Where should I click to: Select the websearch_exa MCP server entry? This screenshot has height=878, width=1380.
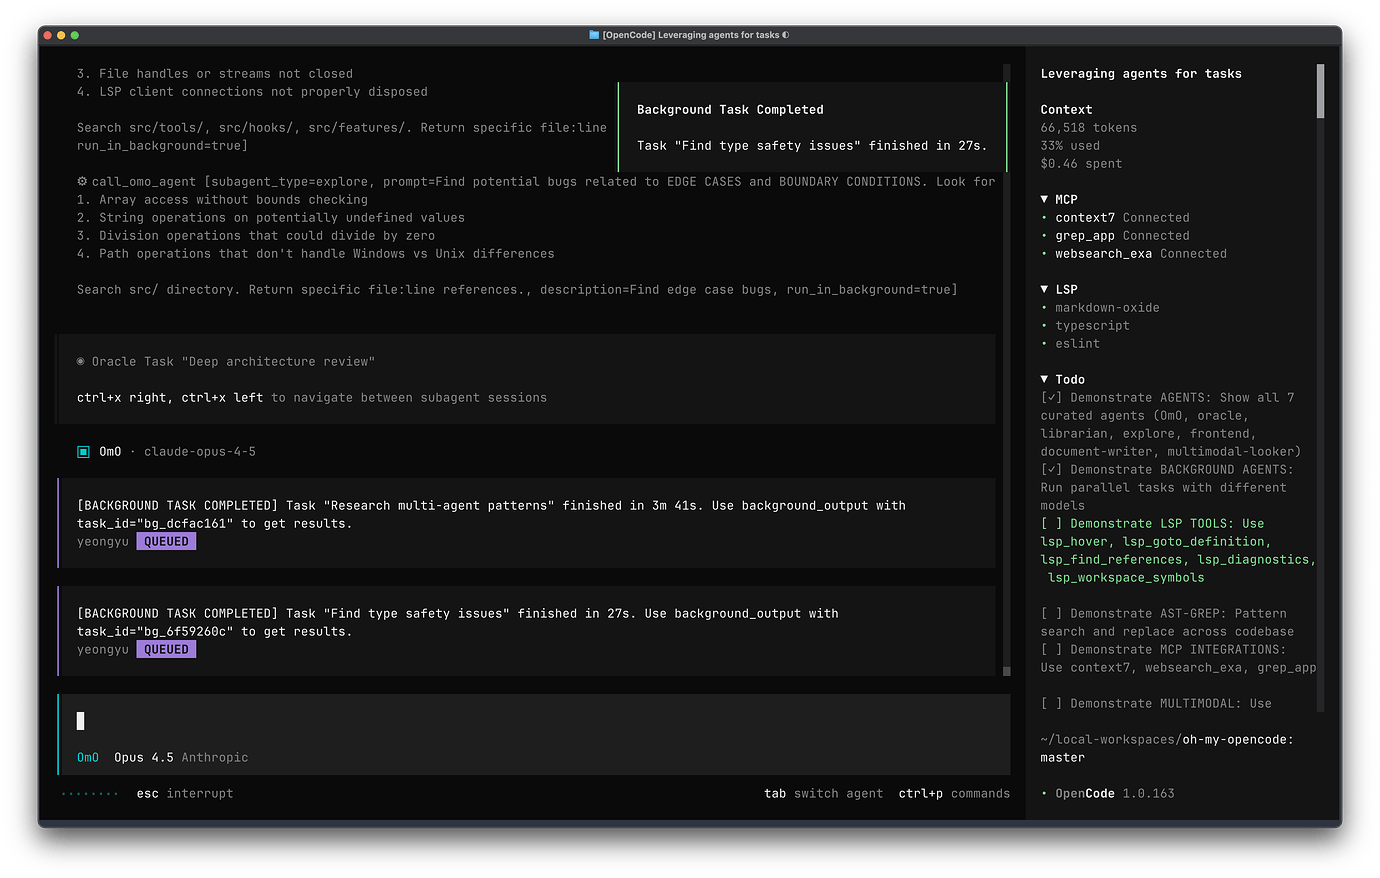tap(1134, 254)
